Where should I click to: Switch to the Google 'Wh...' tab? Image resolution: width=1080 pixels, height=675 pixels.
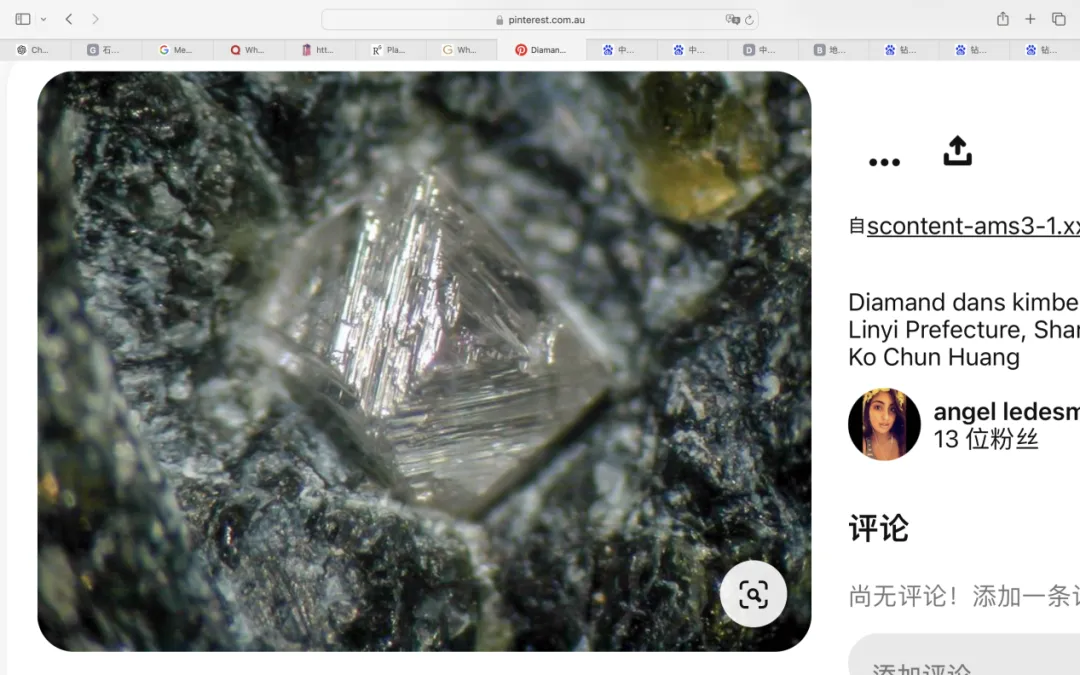tap(461, 50)
